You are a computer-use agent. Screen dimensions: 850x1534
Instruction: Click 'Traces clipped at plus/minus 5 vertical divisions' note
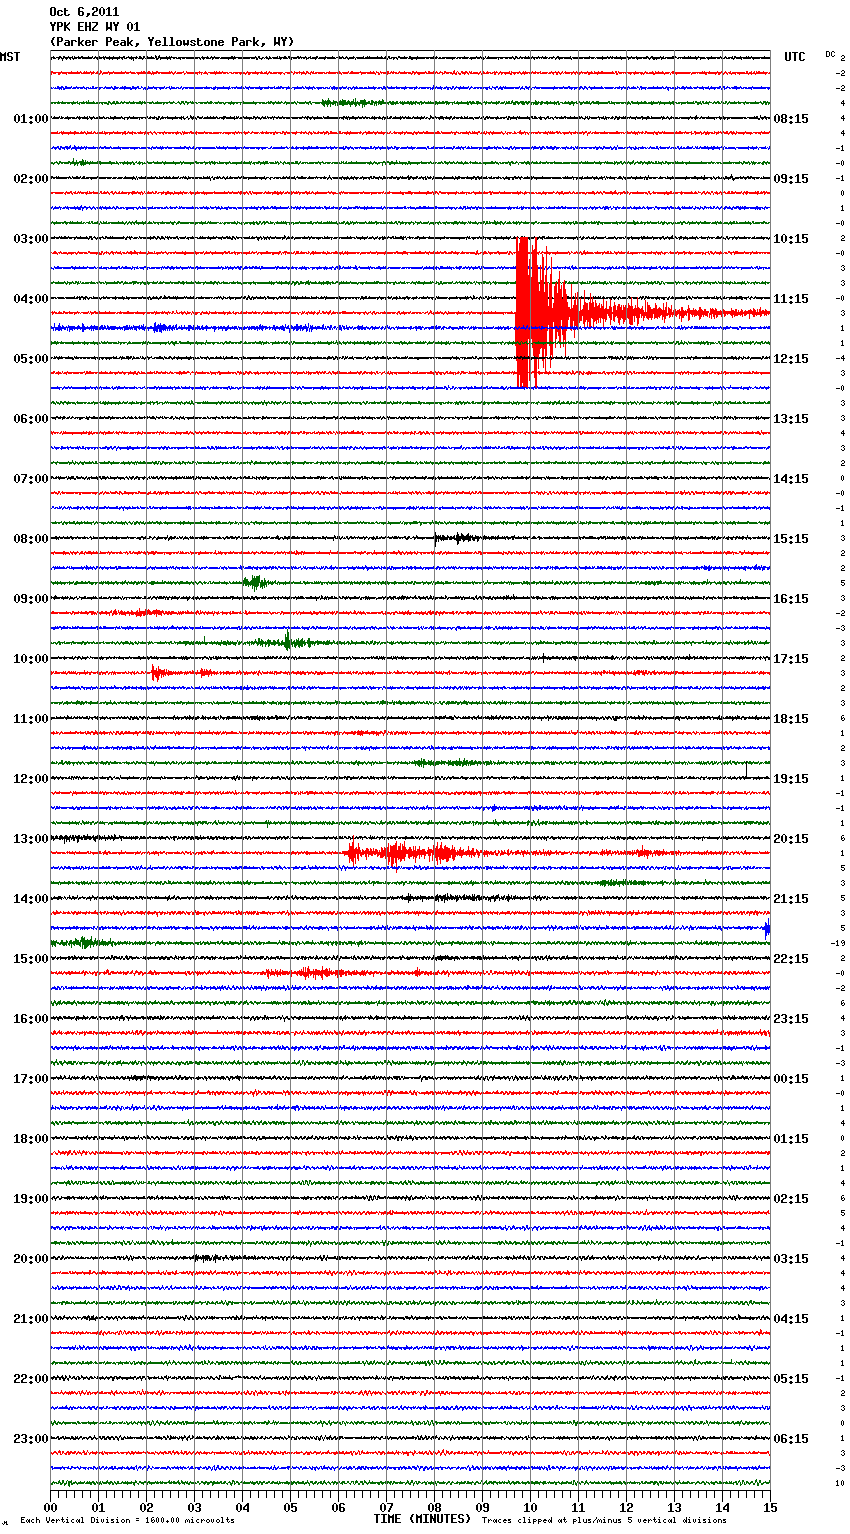(x=604, y=1521)
